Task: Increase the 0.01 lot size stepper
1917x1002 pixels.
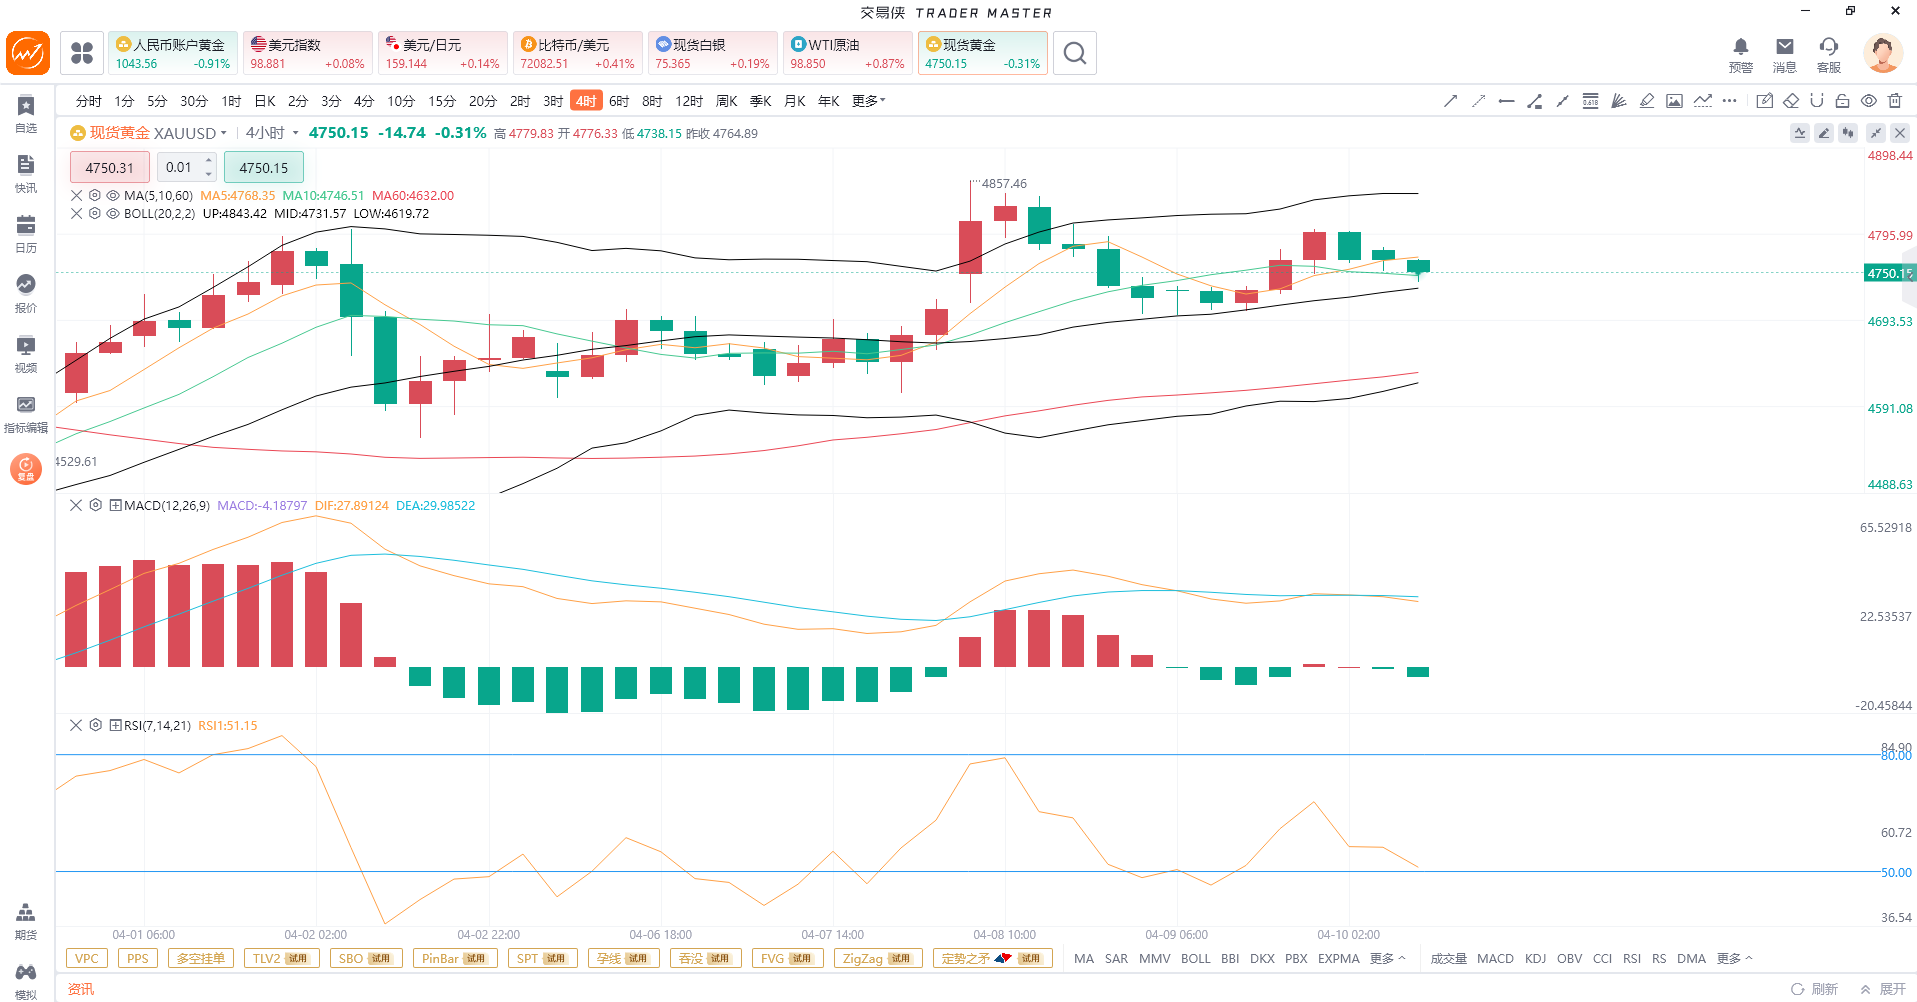Action: click(208, 161)
